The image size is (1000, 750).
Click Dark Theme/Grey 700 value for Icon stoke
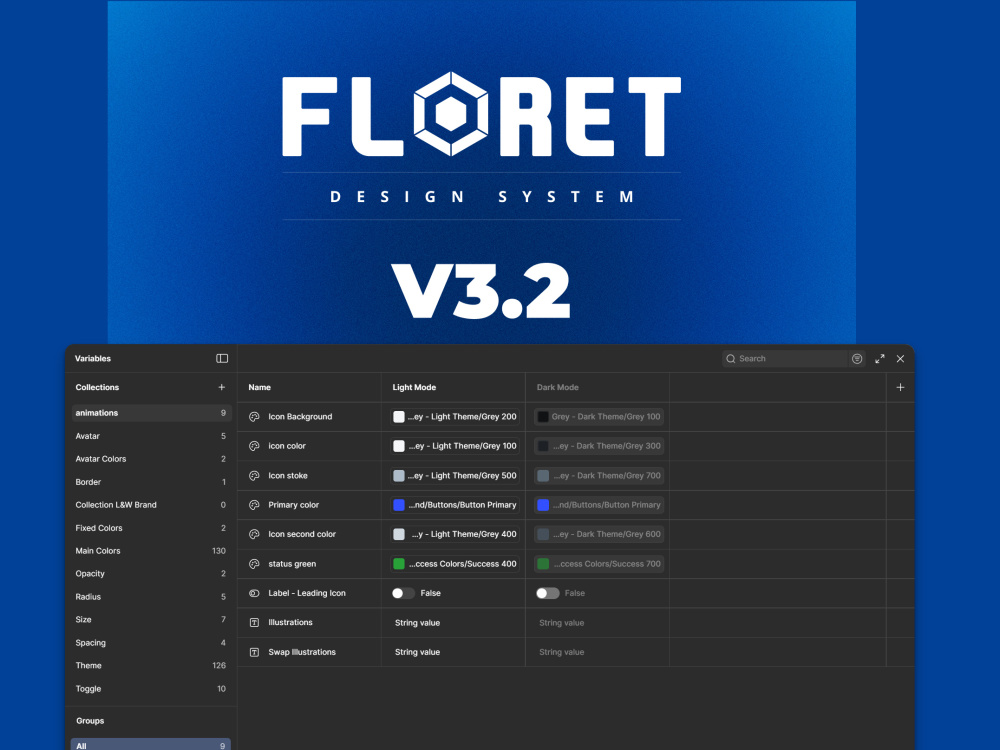(x=599, y=475)
